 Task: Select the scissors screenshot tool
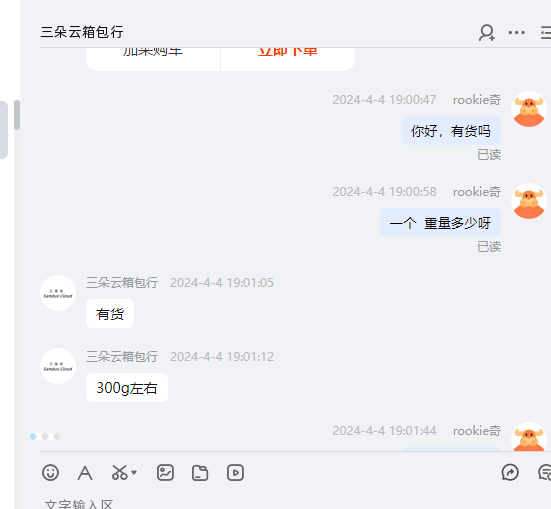(119, 472)
